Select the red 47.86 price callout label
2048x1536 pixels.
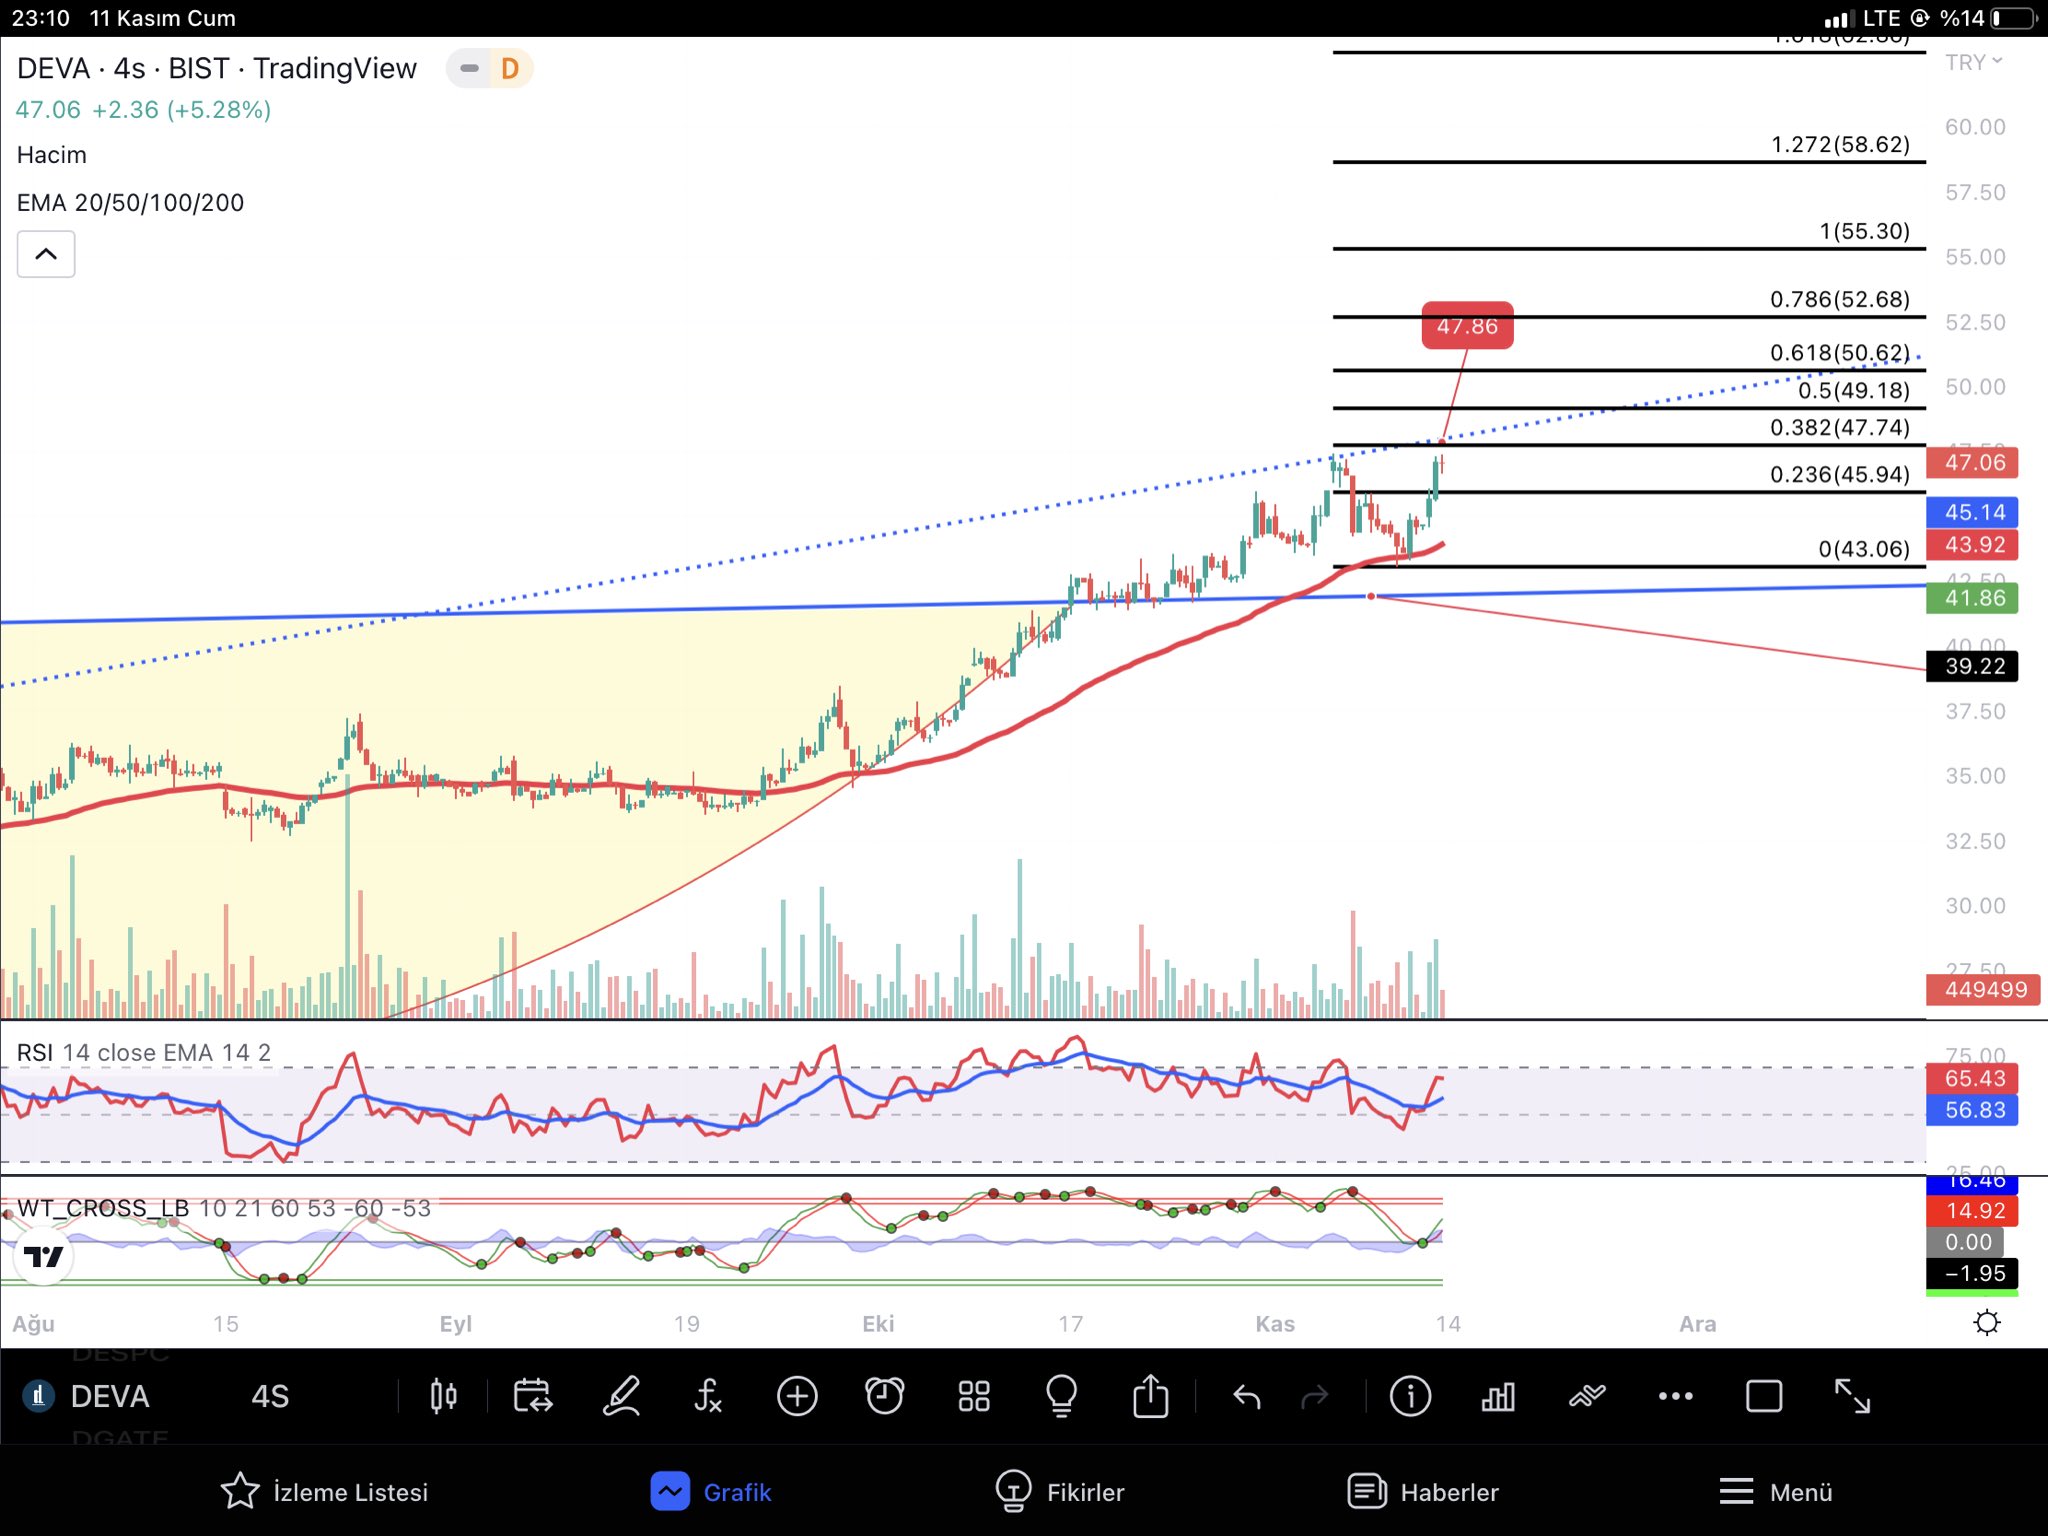(x=1467, y=326)
